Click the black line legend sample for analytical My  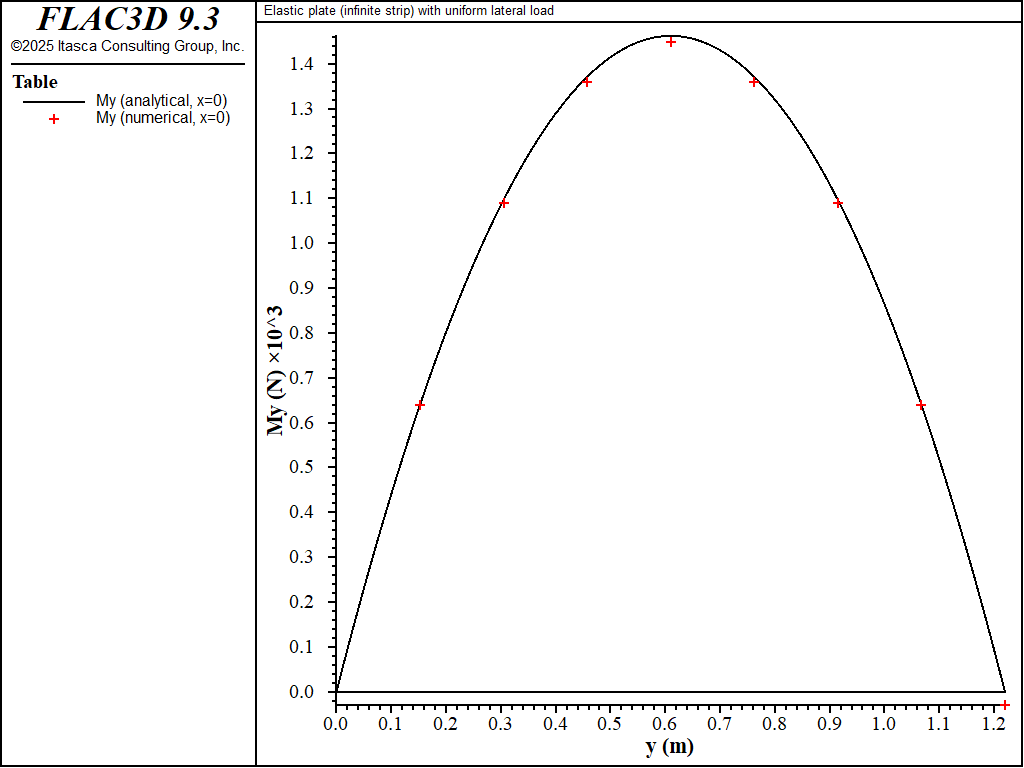tap(54, 101)
